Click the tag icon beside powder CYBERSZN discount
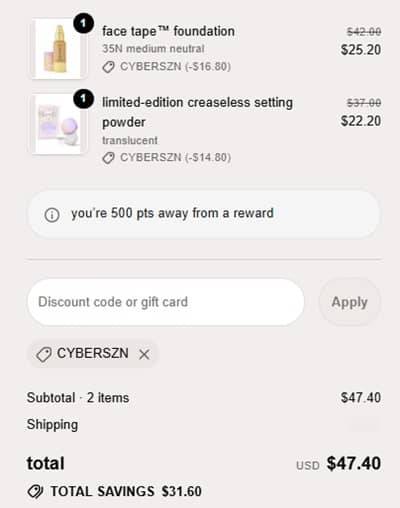 pyautogui.click(x=108, y=158)
